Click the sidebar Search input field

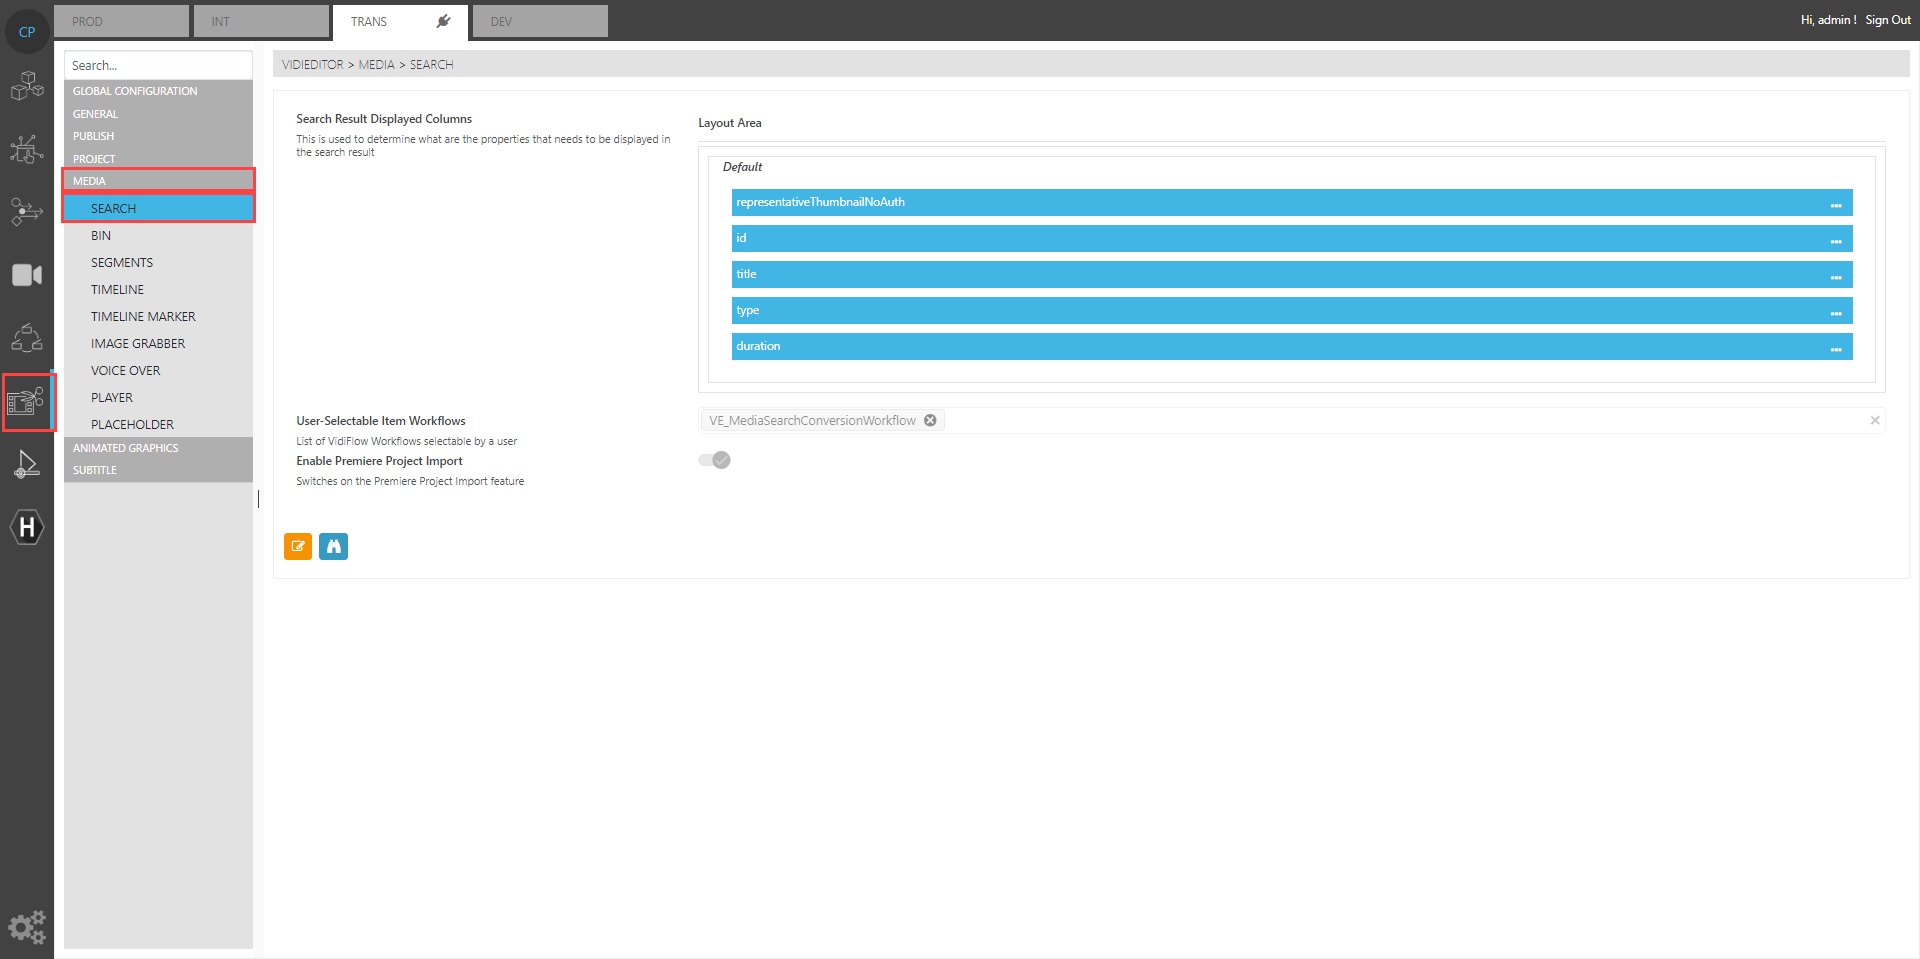click(x=158, y=65)
